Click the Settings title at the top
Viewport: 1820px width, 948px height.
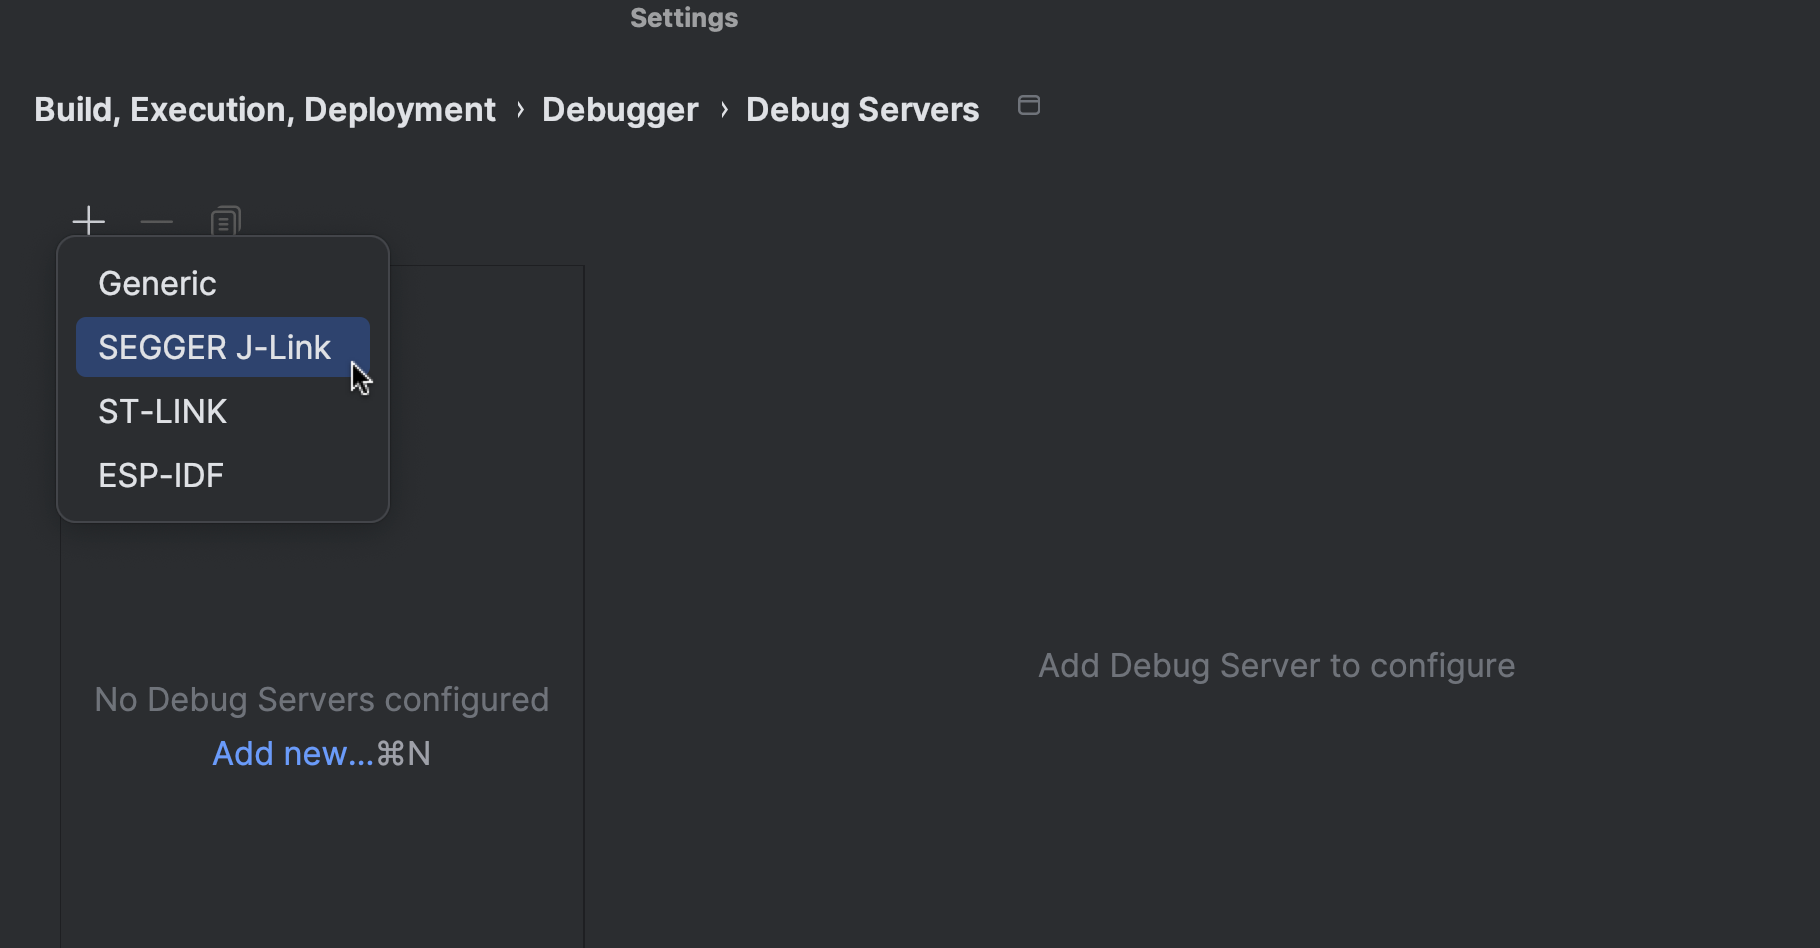pyautogui.click(x=683, y=17)
